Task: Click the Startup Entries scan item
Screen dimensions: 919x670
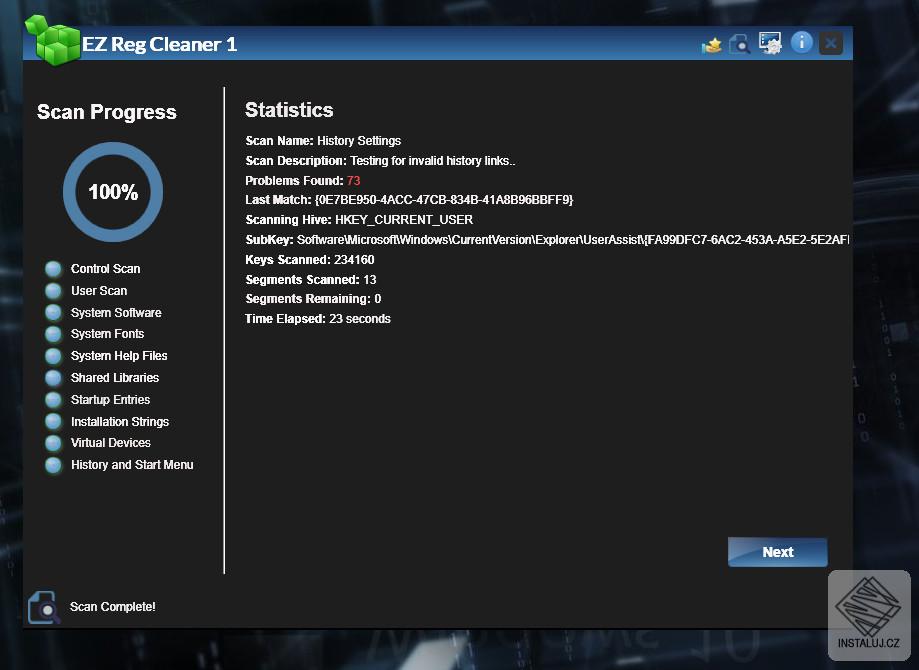Action: pos(110,400)
